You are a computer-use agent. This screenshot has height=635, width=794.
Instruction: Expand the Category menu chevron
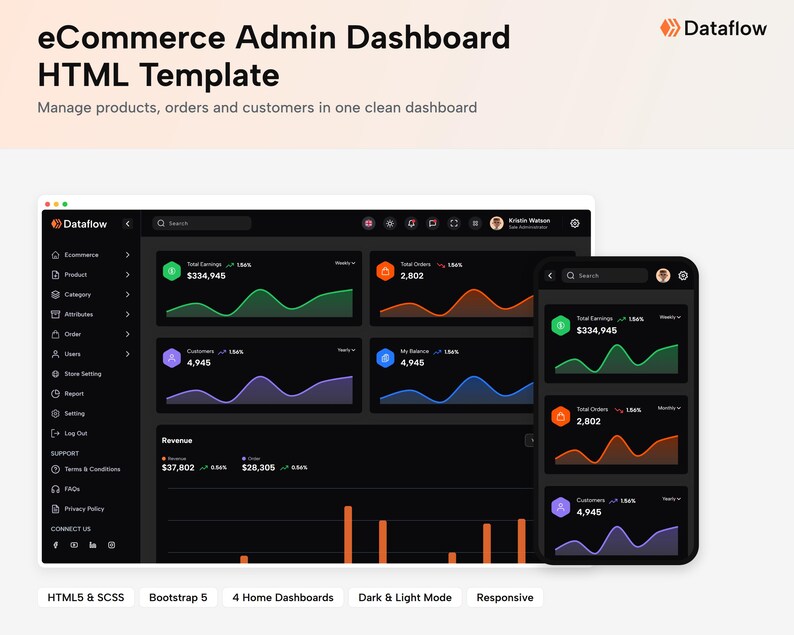click(128, 294)
